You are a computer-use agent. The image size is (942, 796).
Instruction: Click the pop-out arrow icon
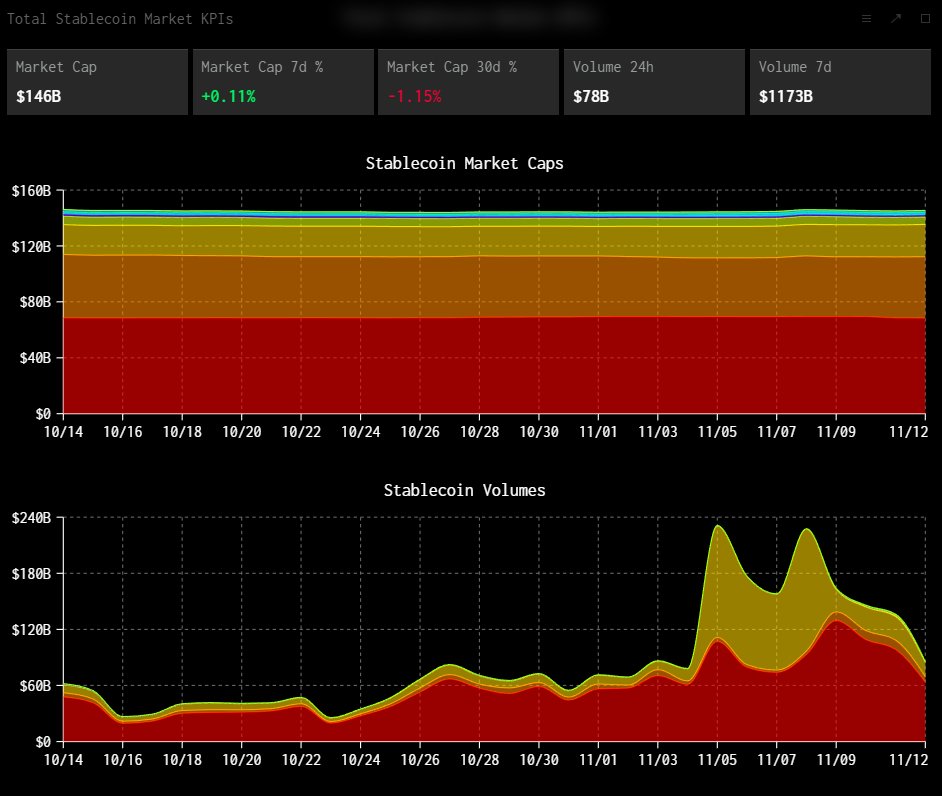click(896, 19)
